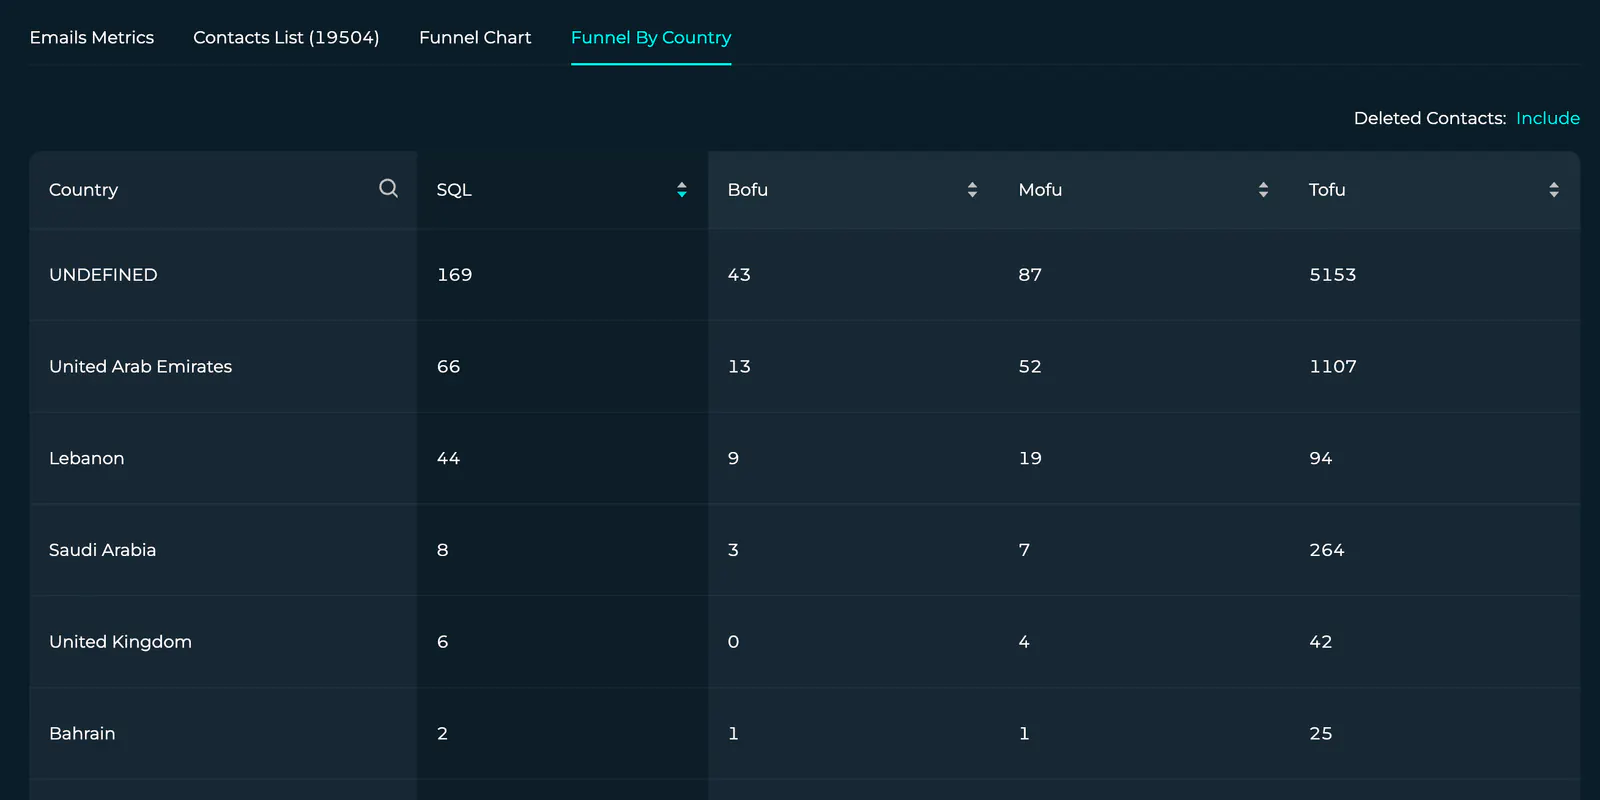The image size is (1600, 800).
Task: Sort table by SQL column arrows
Action: coord(682,189)
